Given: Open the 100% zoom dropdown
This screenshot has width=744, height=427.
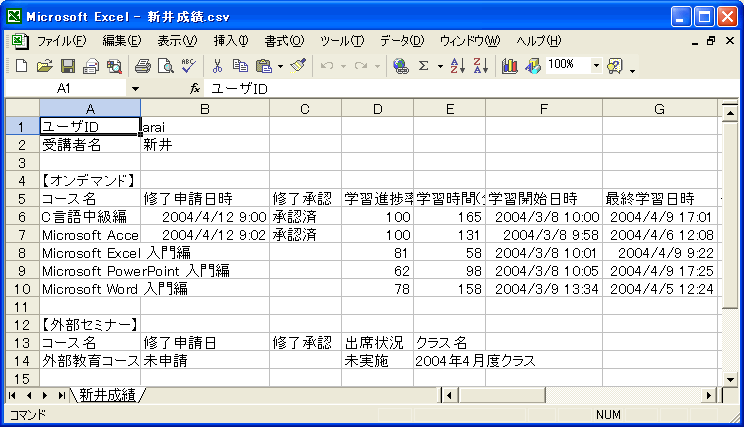Looking at the screenshot, I should (x=596, y=65).
